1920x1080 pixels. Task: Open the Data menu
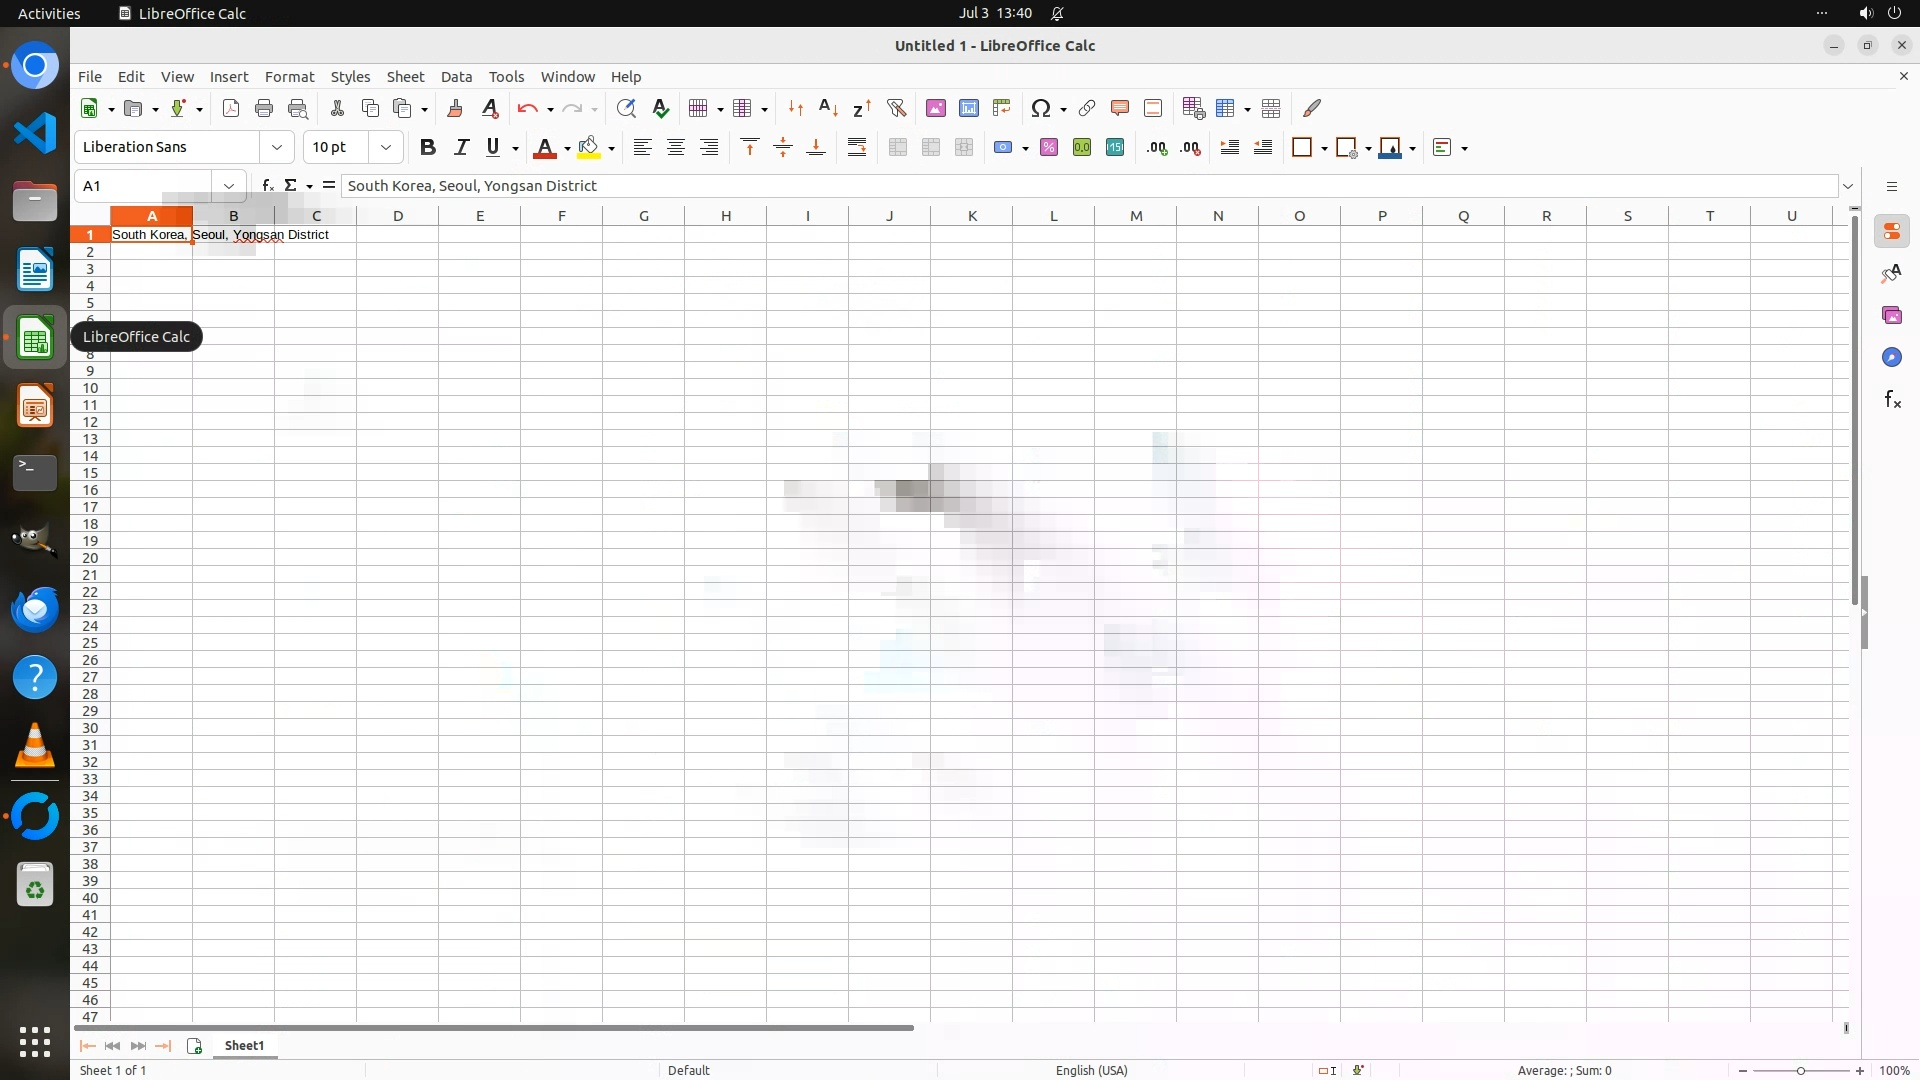click(456, 76)
